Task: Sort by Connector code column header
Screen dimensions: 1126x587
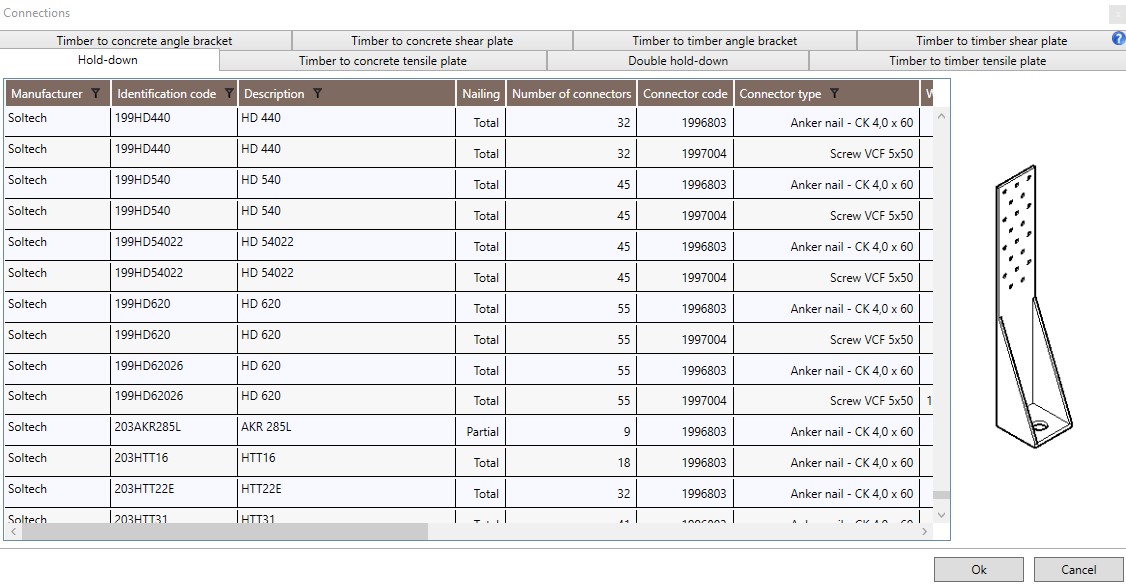Action: pos(685,93)
